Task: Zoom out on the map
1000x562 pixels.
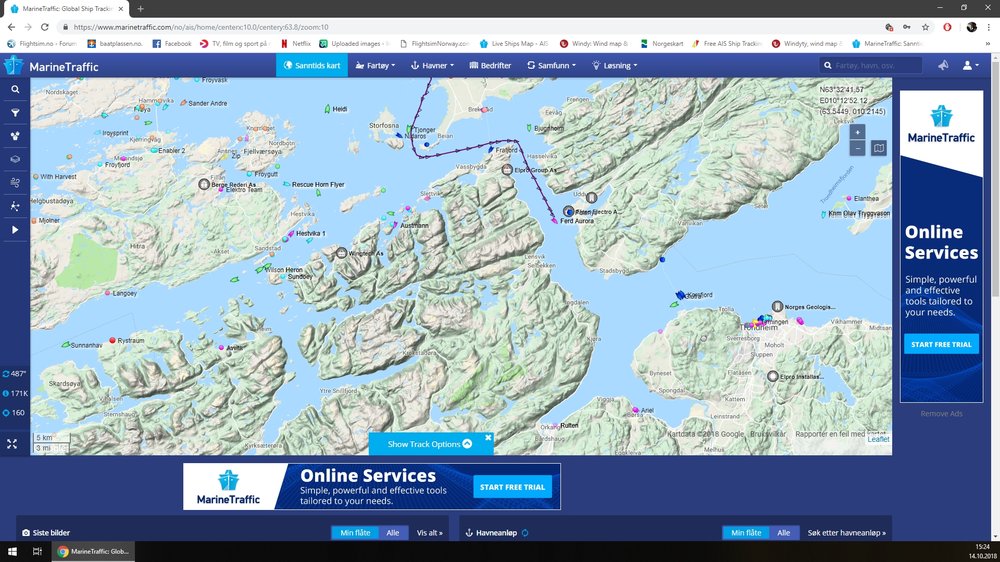Action: click(857, 149)
